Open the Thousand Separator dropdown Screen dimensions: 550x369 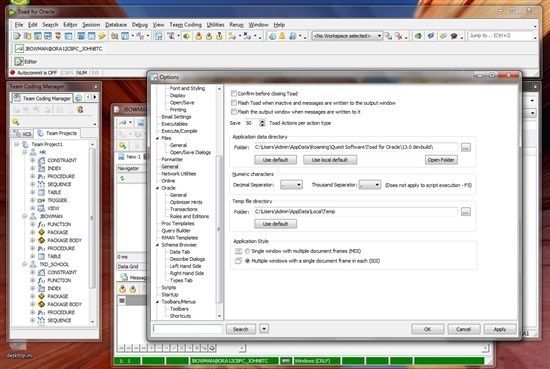370,185
